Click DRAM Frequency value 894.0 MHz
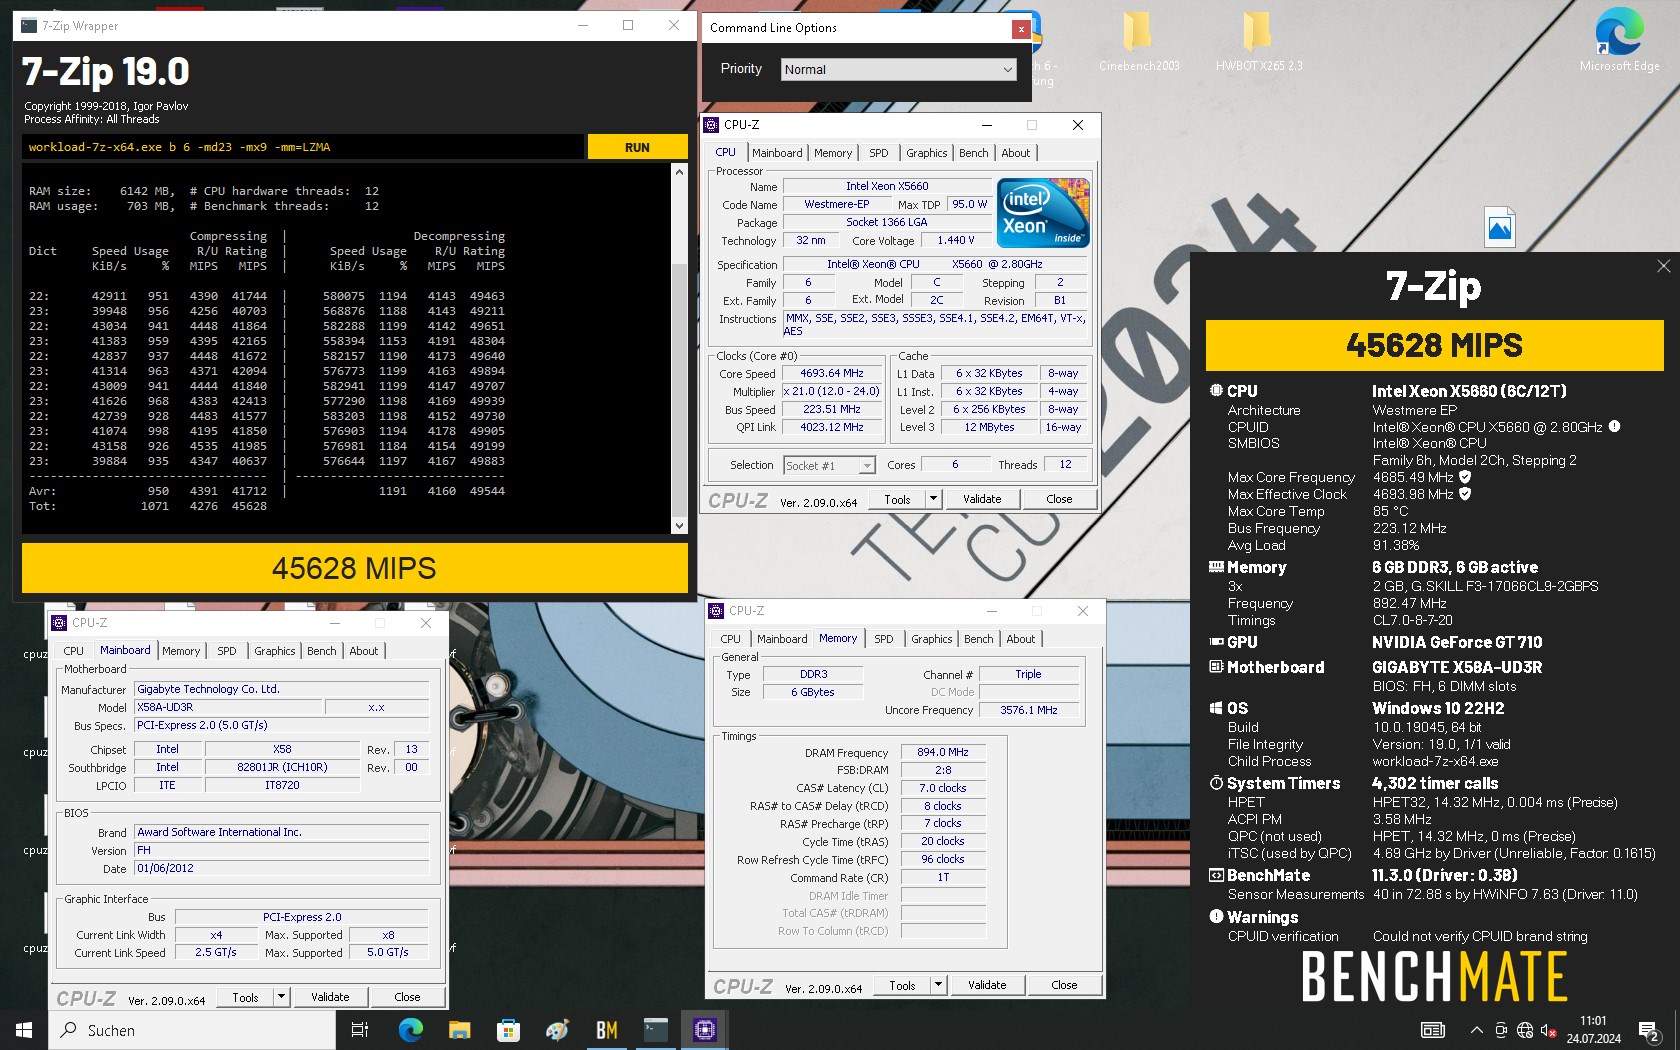 coord(942,752)
